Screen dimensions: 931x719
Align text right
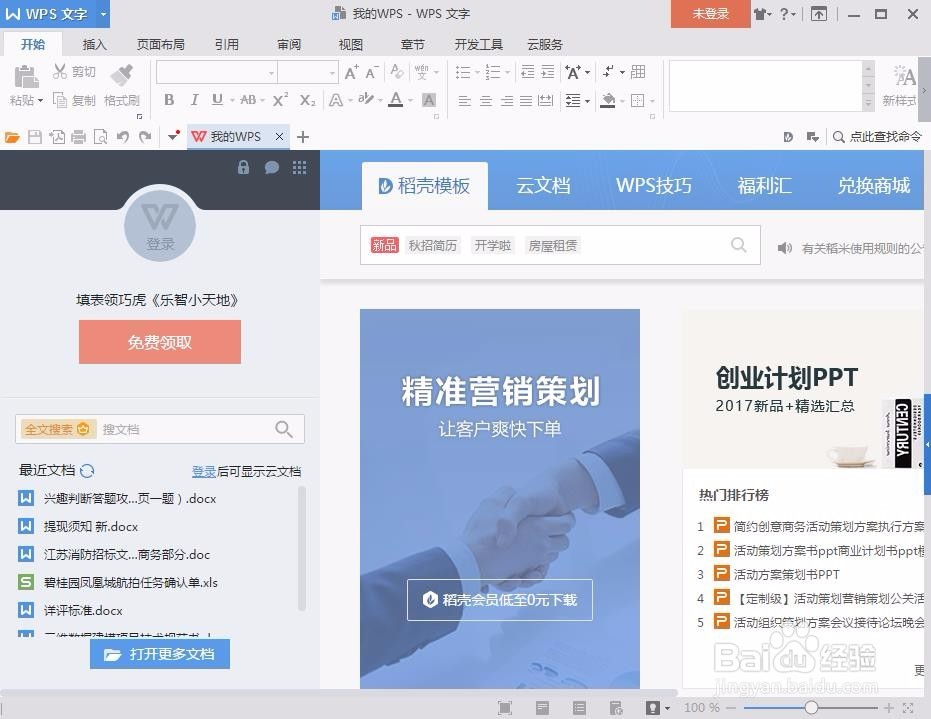click(x=506, y=101)
